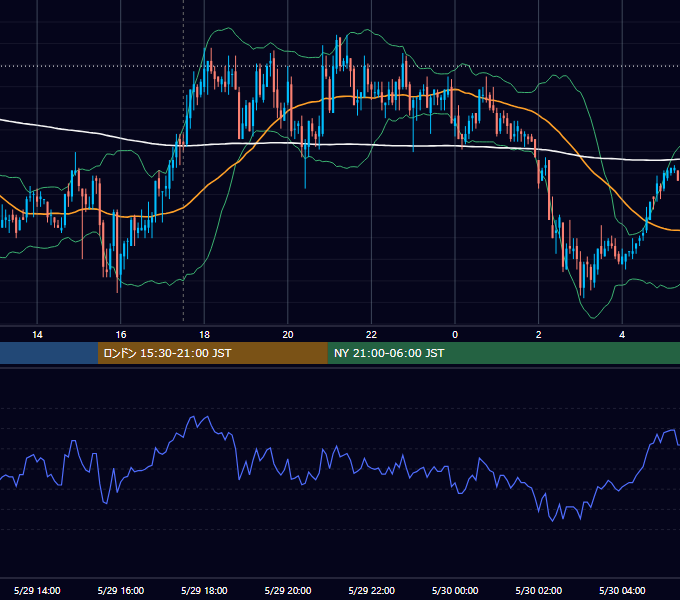Click the '16' hour label on time axis
The image size is (680, 600).
(x=121, y=335)
